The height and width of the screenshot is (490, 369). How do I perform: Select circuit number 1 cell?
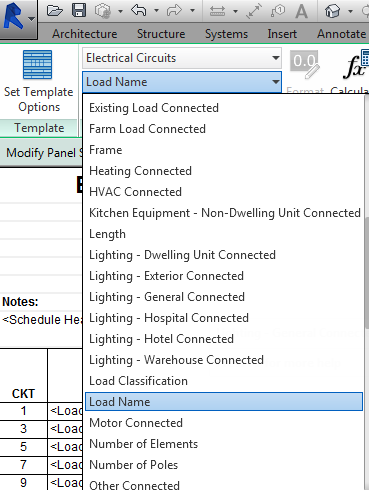23,411
